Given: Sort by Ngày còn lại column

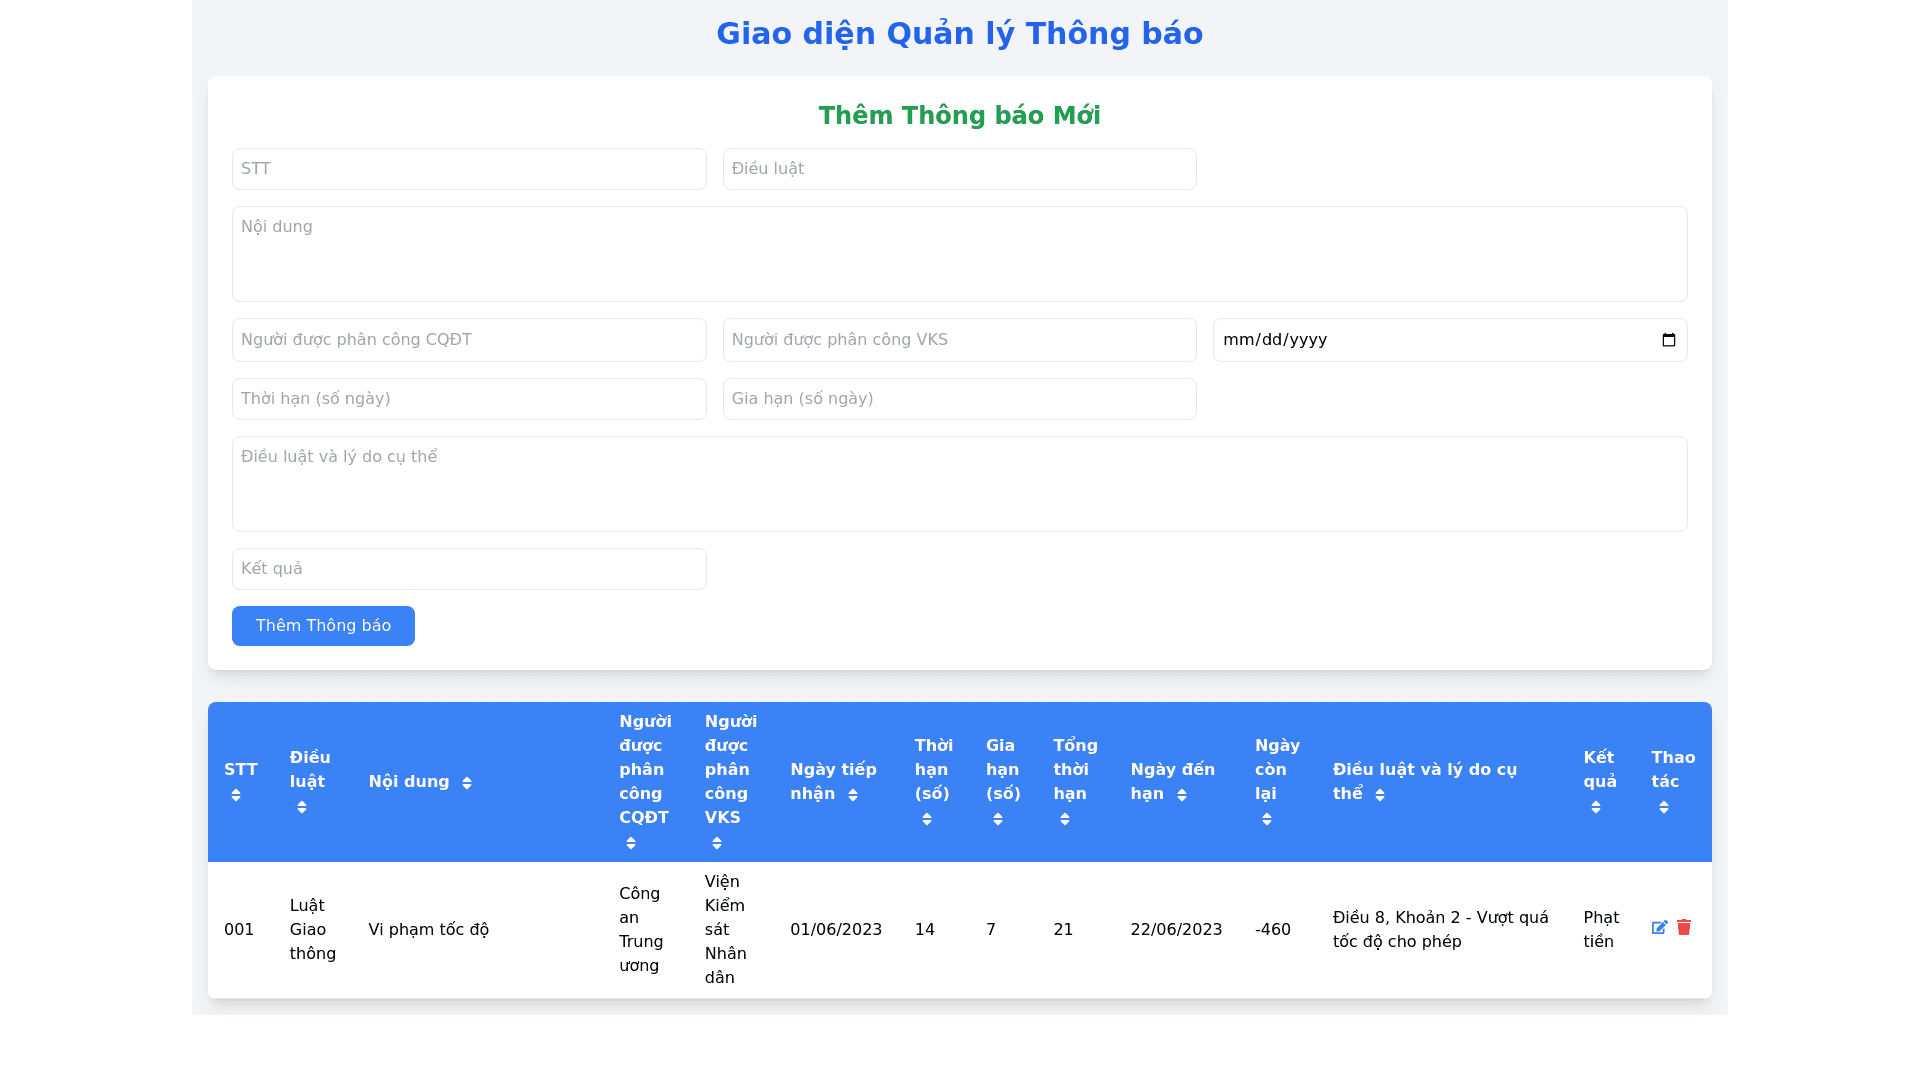Looking at the screenshot, I should (1266, 819).
